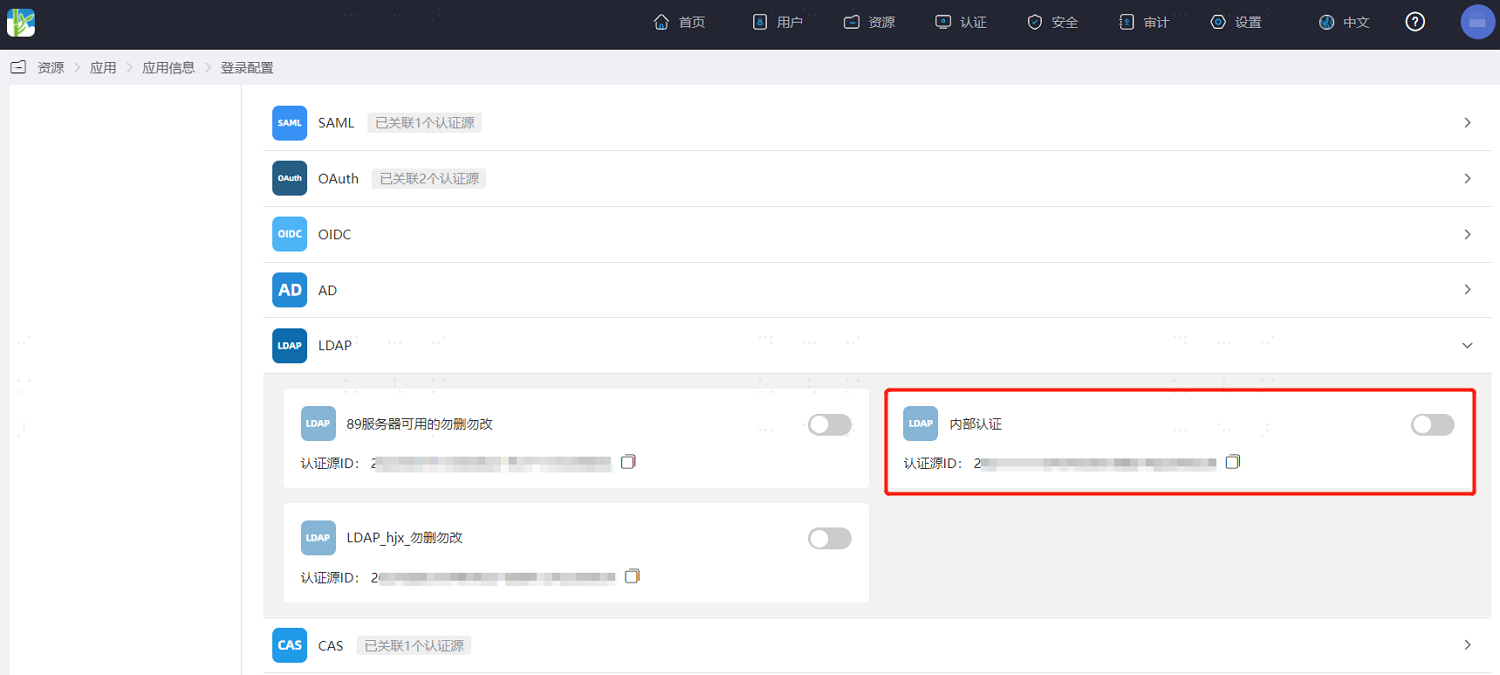This screenshot has height=675, width=1500.
Task: Go to 应用信息 in the breadcrumb
Action: click(x=169, y=68)
